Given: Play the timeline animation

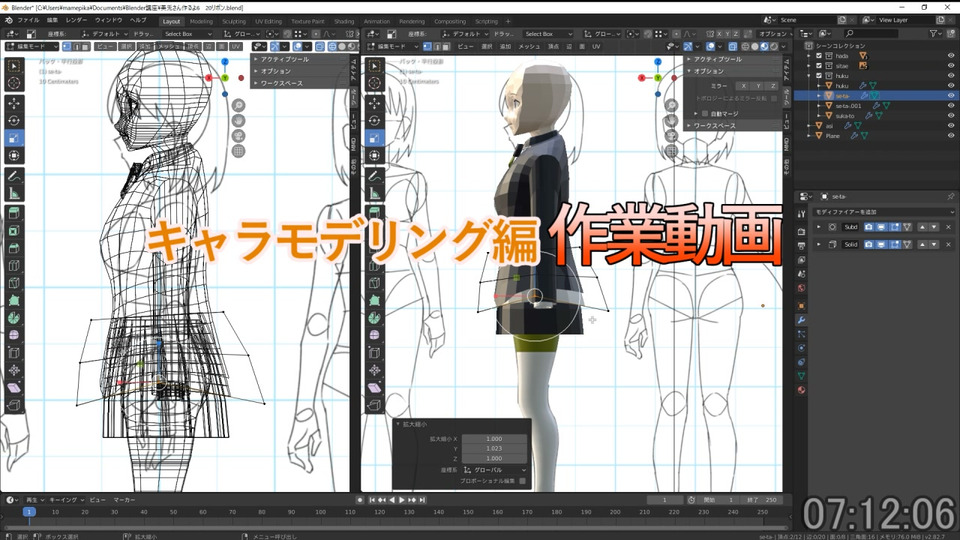Looking at the screenshot, I should click(x=402, y=500).
